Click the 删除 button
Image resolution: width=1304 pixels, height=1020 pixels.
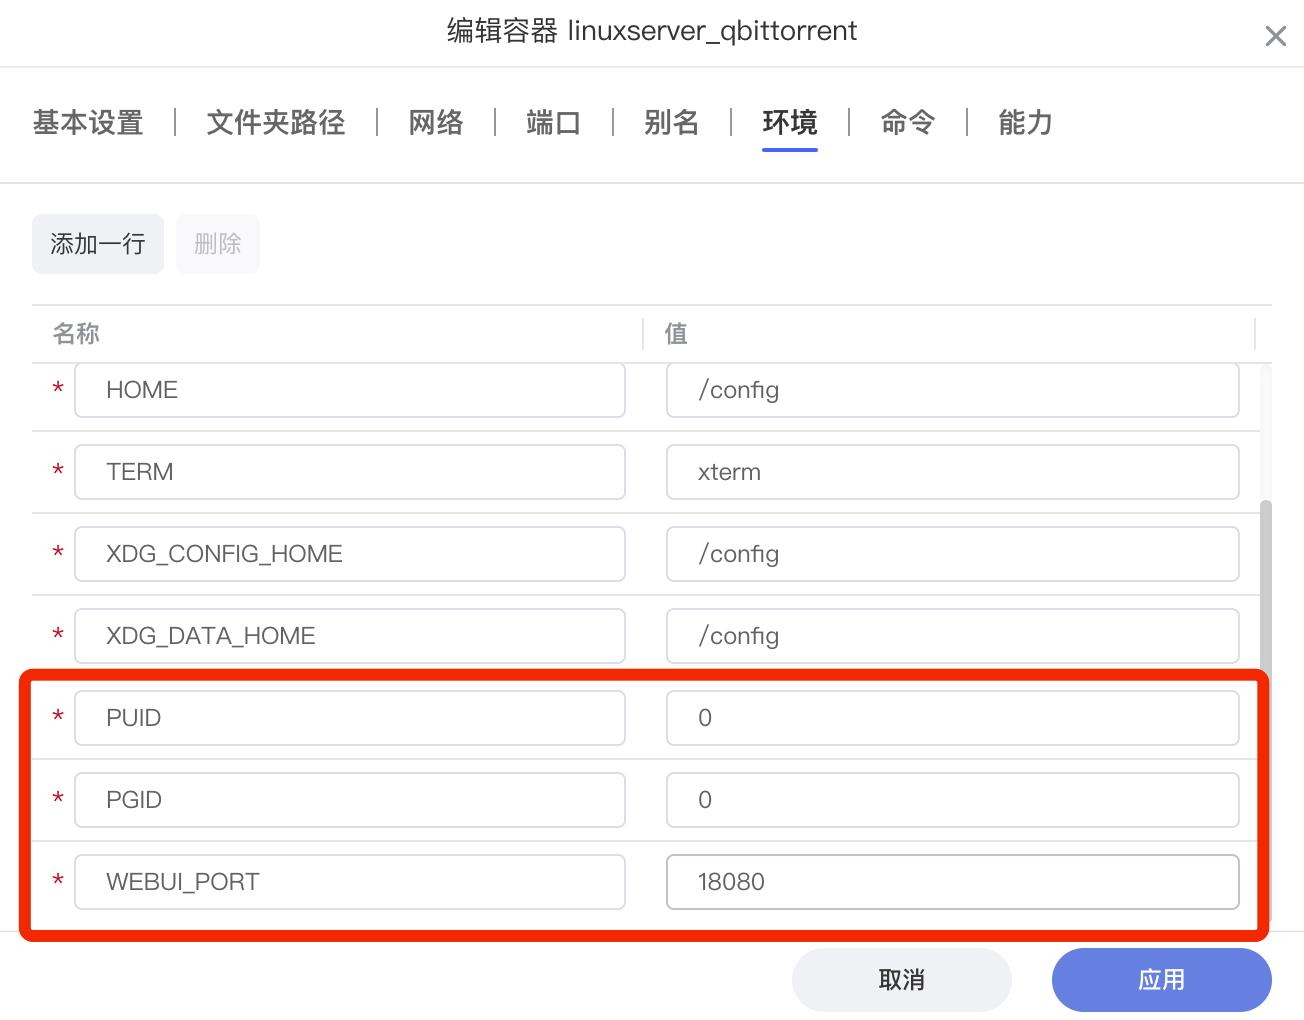pos(217,244)
